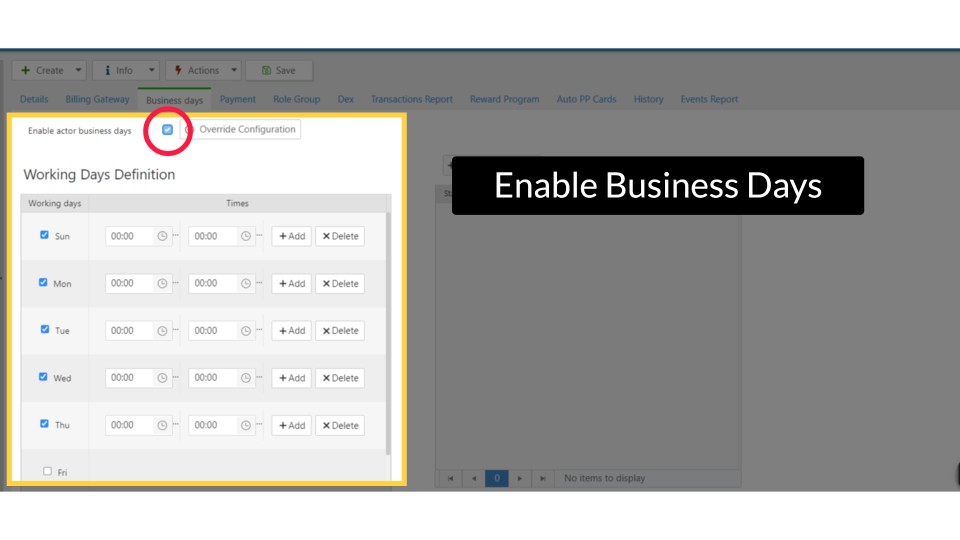Click the Tuesday start time clock icon
This screenshot has width=960, height=540.
(162, 331)
